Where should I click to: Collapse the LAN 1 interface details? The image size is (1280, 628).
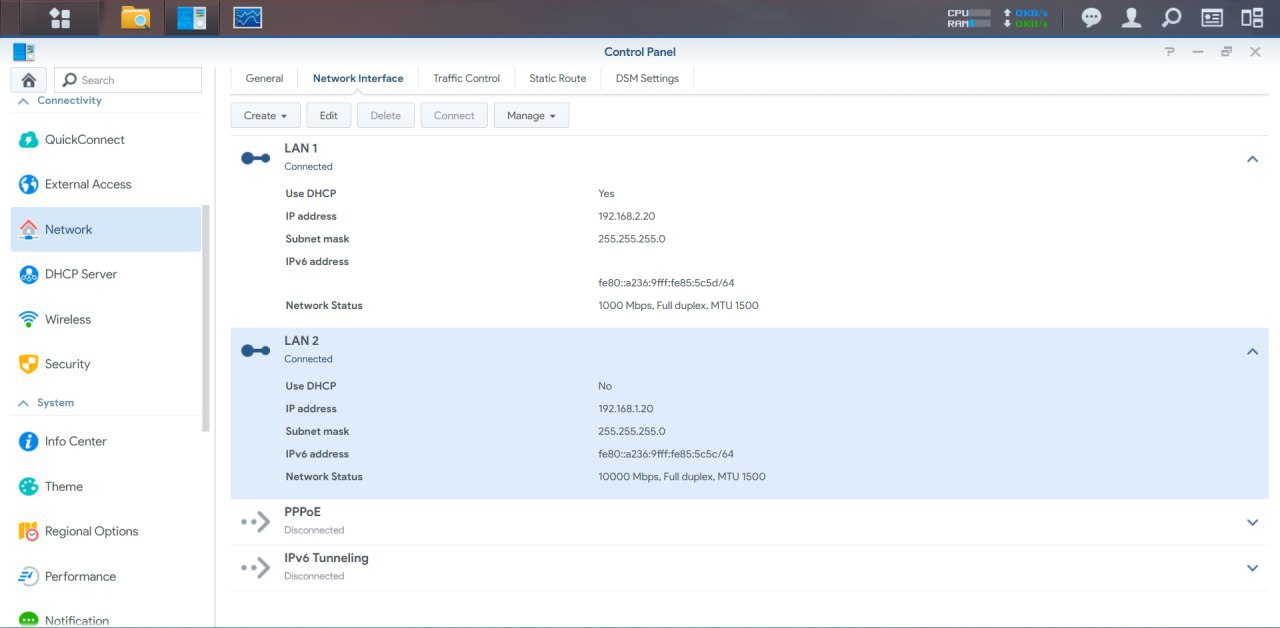pyautogui.click(x=1252, y=159)
